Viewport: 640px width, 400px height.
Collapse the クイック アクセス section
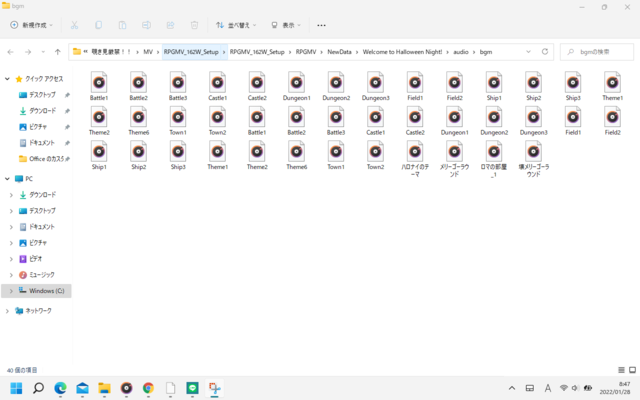pyautogui.click(x=7, y=79)
